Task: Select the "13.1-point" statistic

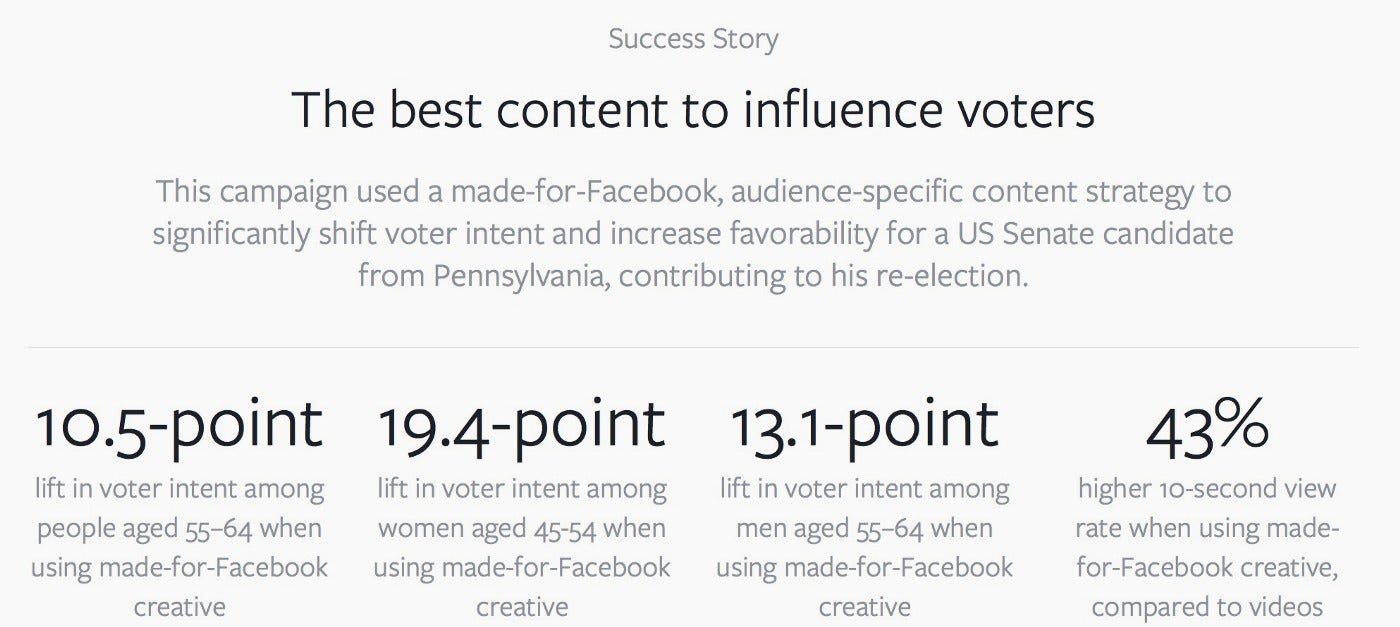Action: tap(865, 425)
